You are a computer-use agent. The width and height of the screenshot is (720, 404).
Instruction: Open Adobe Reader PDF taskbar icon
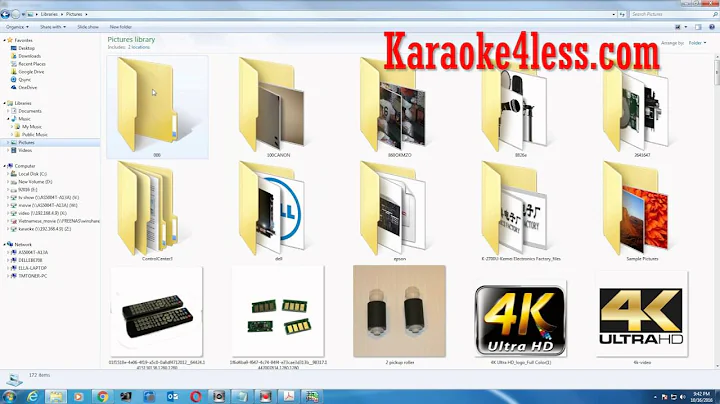coord(289,396)
